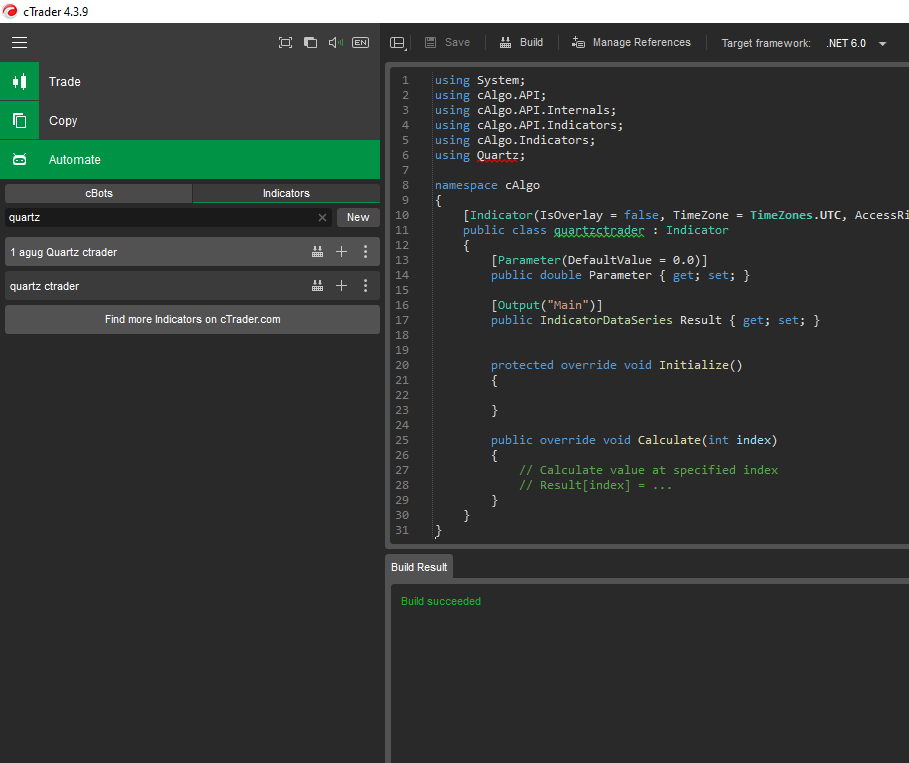Viewport: 909px width, 763px height.
Task: Open Manage References dialog
Action: [631, 42]
